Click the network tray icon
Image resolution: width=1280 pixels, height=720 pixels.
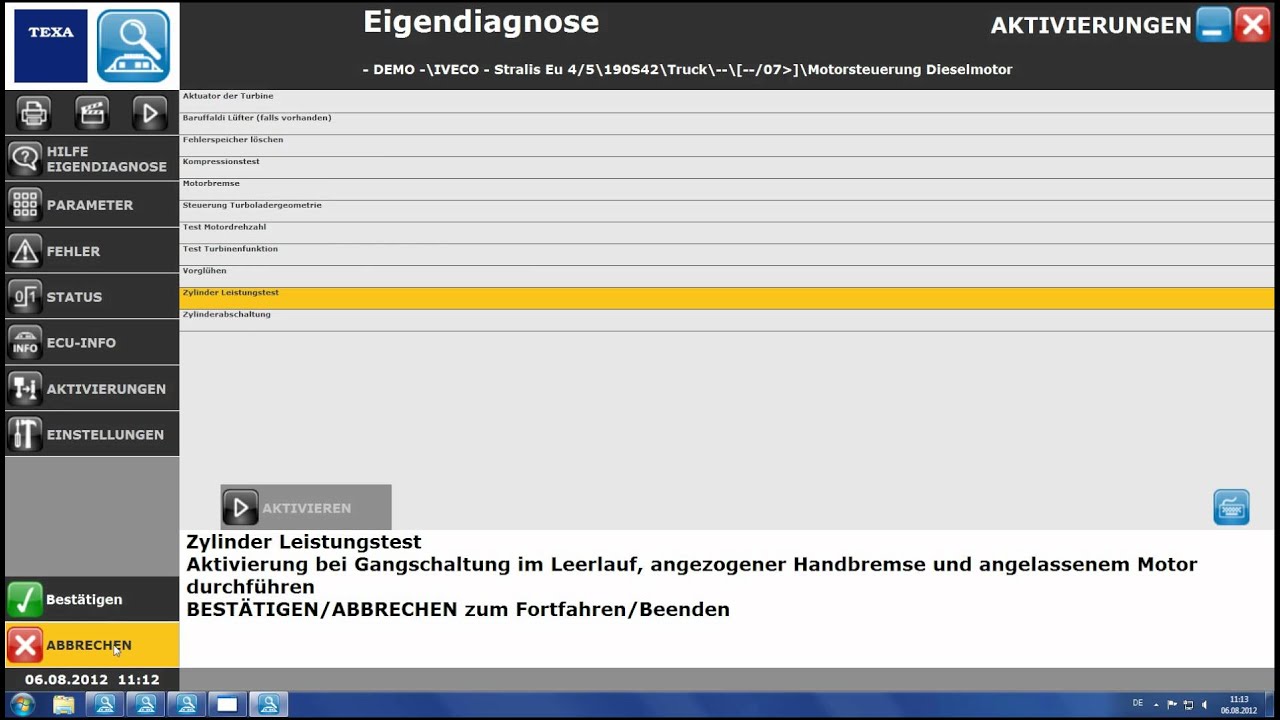(x=1188, y=704)
